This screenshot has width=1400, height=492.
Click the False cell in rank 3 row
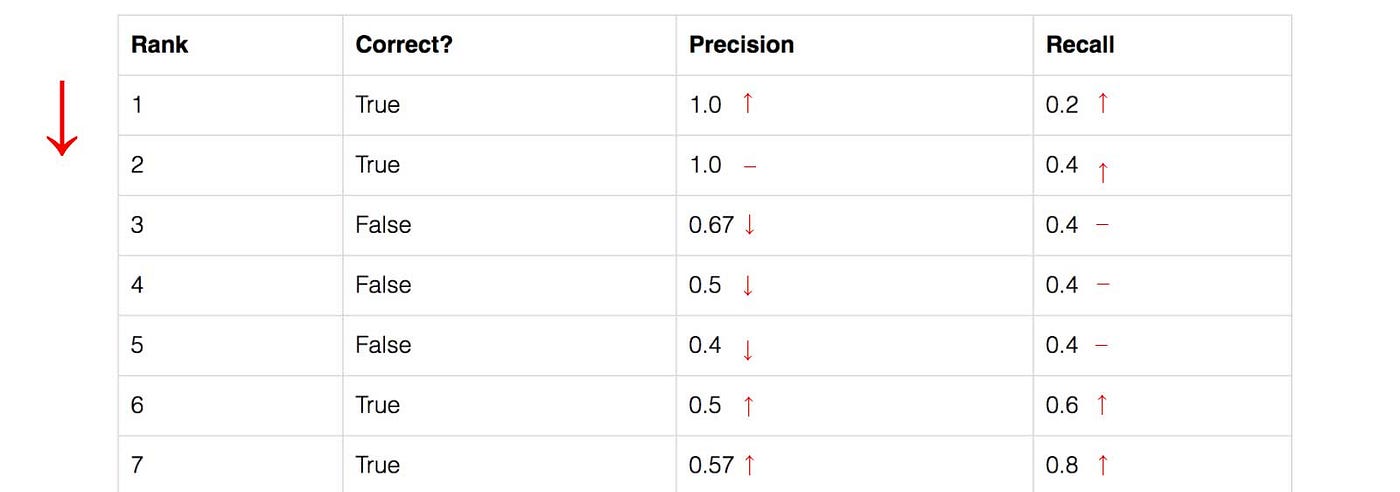coord(383,225)
